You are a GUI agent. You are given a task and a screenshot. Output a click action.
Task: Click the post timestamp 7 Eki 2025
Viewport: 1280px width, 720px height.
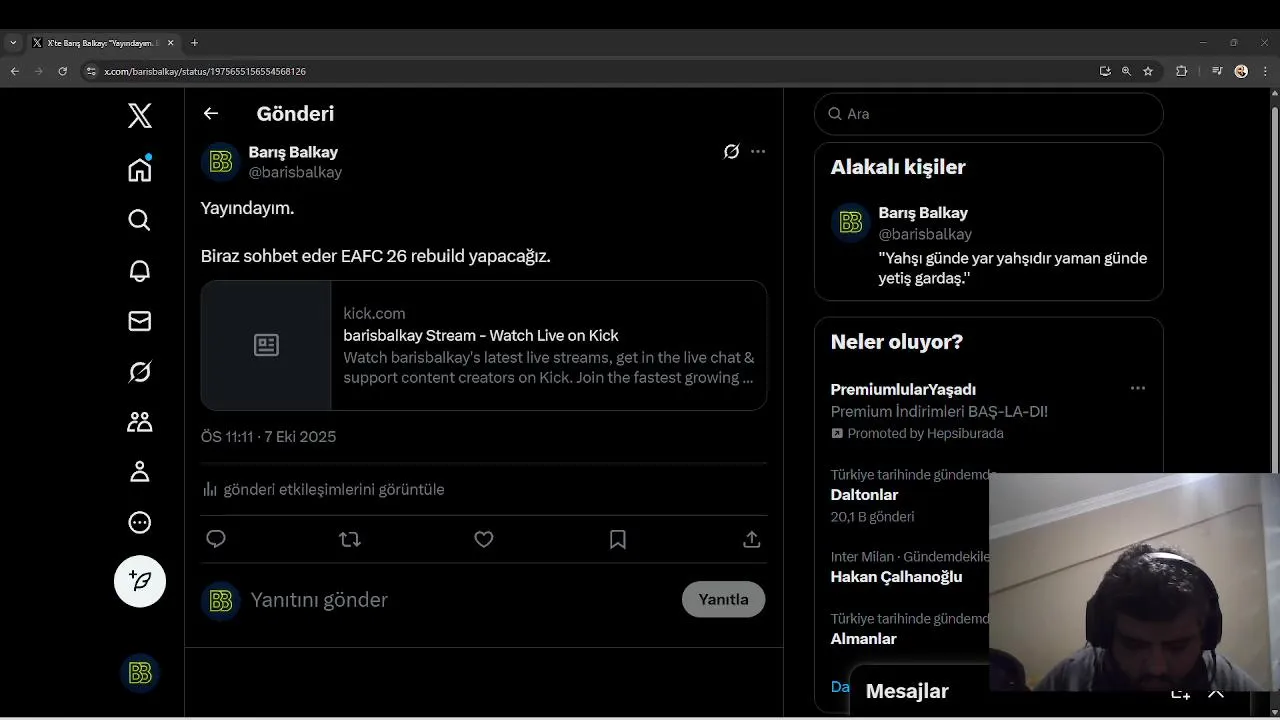[x=268, y=437]
